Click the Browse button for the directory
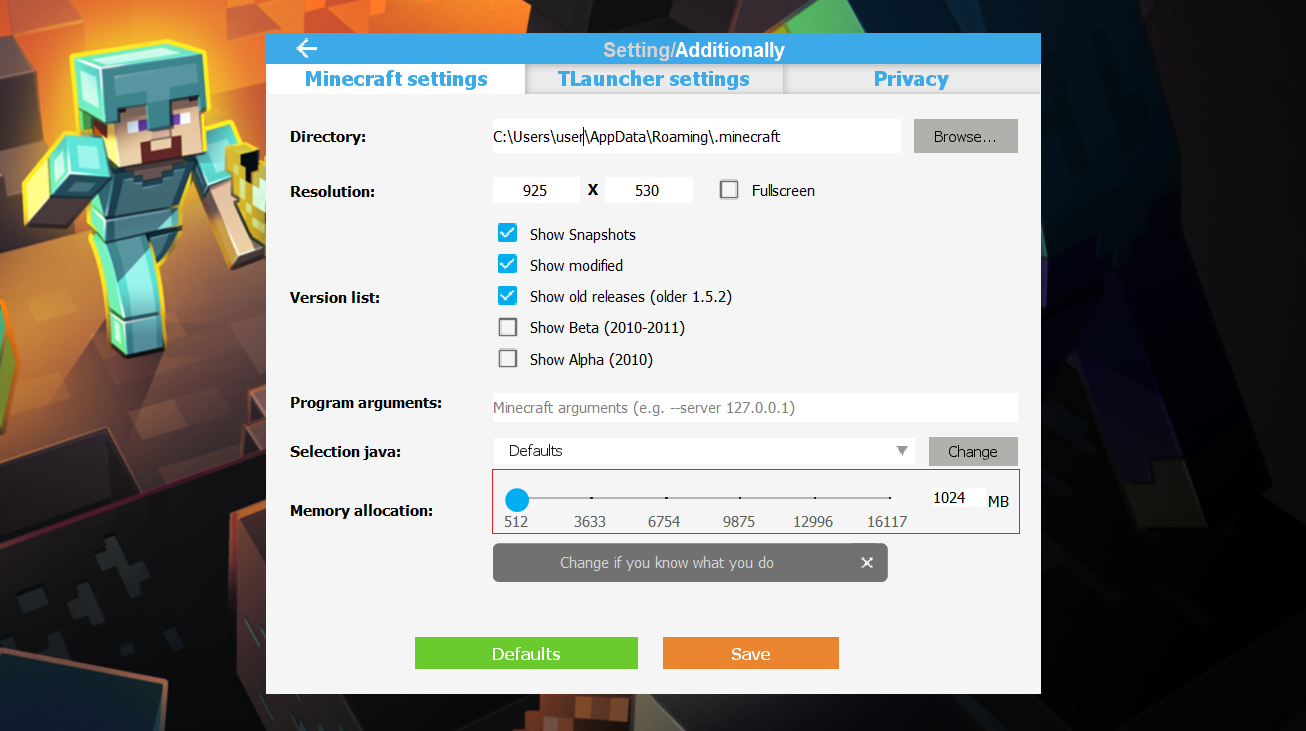1306x731 pixels. click(965, 136)
